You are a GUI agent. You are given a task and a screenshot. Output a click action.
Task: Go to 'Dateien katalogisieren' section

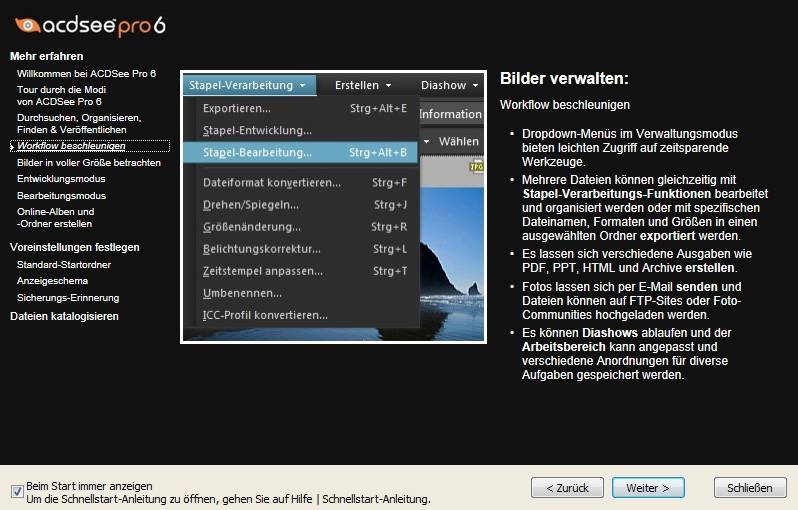(64, 317)
